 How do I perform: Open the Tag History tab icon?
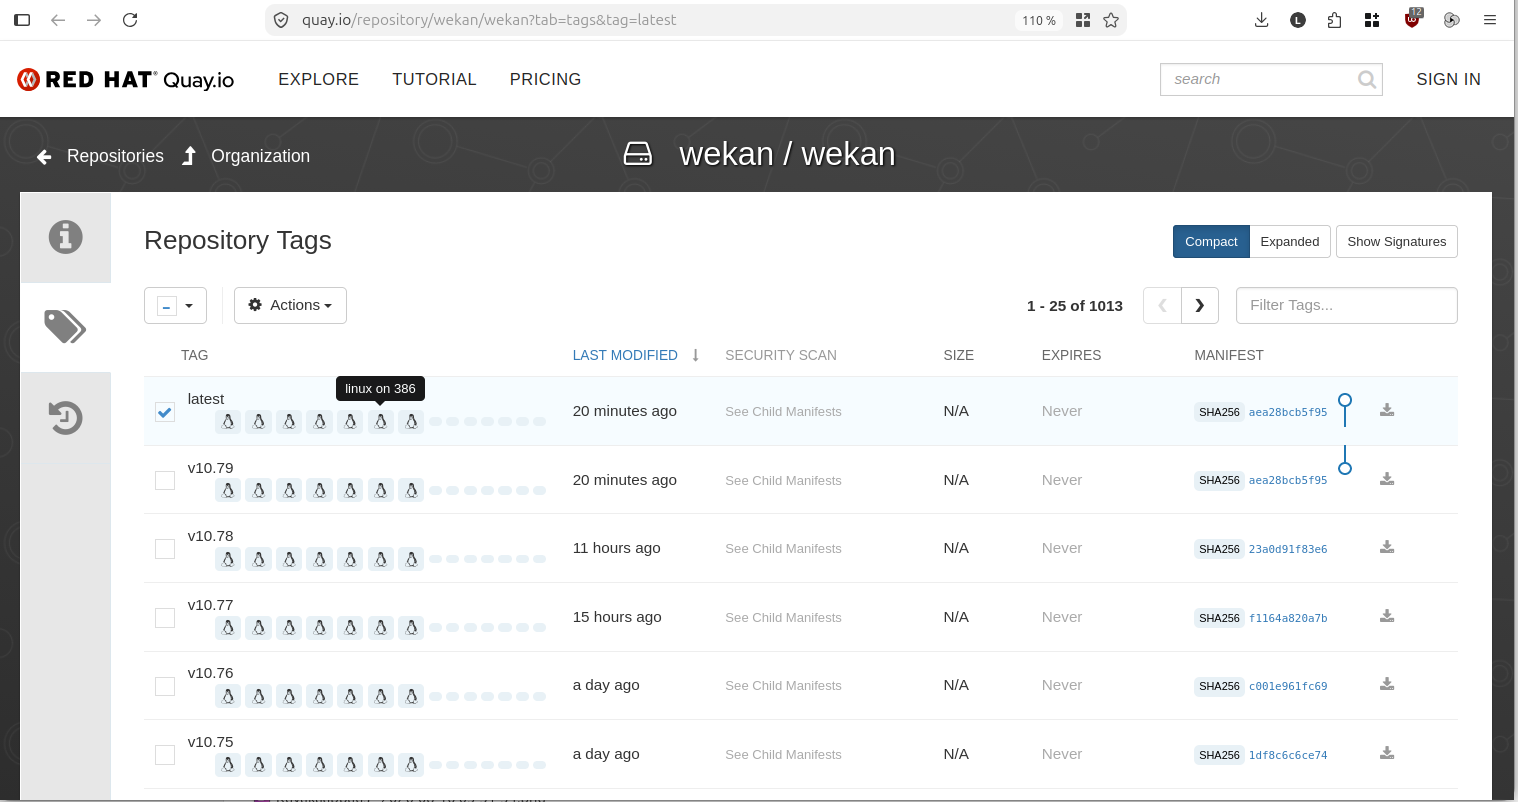coord(66,418)
